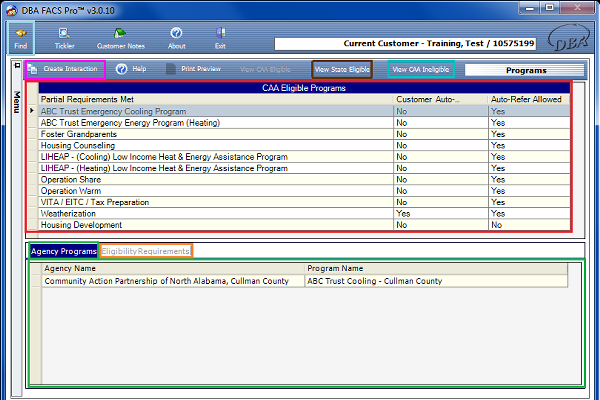Close the DBA FACS Pro window
The height and width of the screenshot is (400, 600).
578,8
